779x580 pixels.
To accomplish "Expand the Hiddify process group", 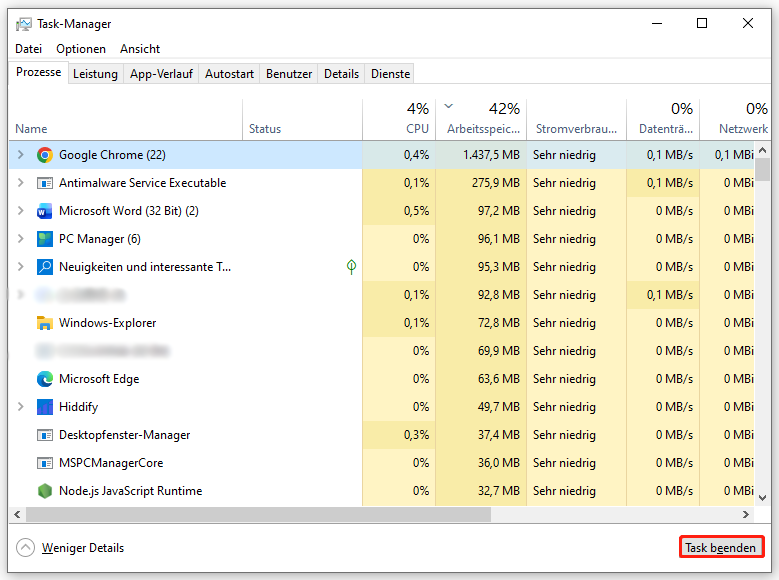I will tap(20, 407).
